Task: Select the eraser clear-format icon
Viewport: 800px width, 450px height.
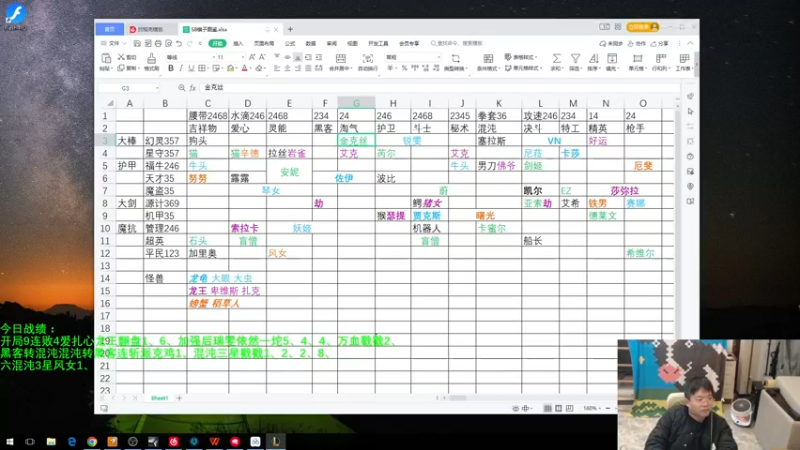Action: (x=259, y=68)
